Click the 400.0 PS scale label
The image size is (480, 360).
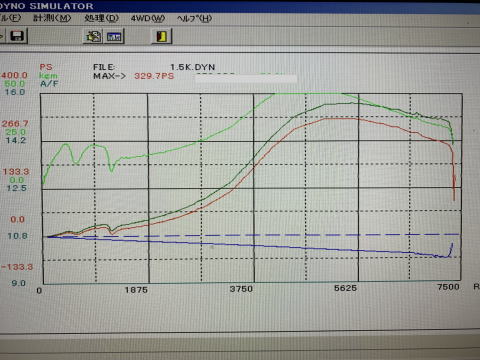tap(14, 75)
